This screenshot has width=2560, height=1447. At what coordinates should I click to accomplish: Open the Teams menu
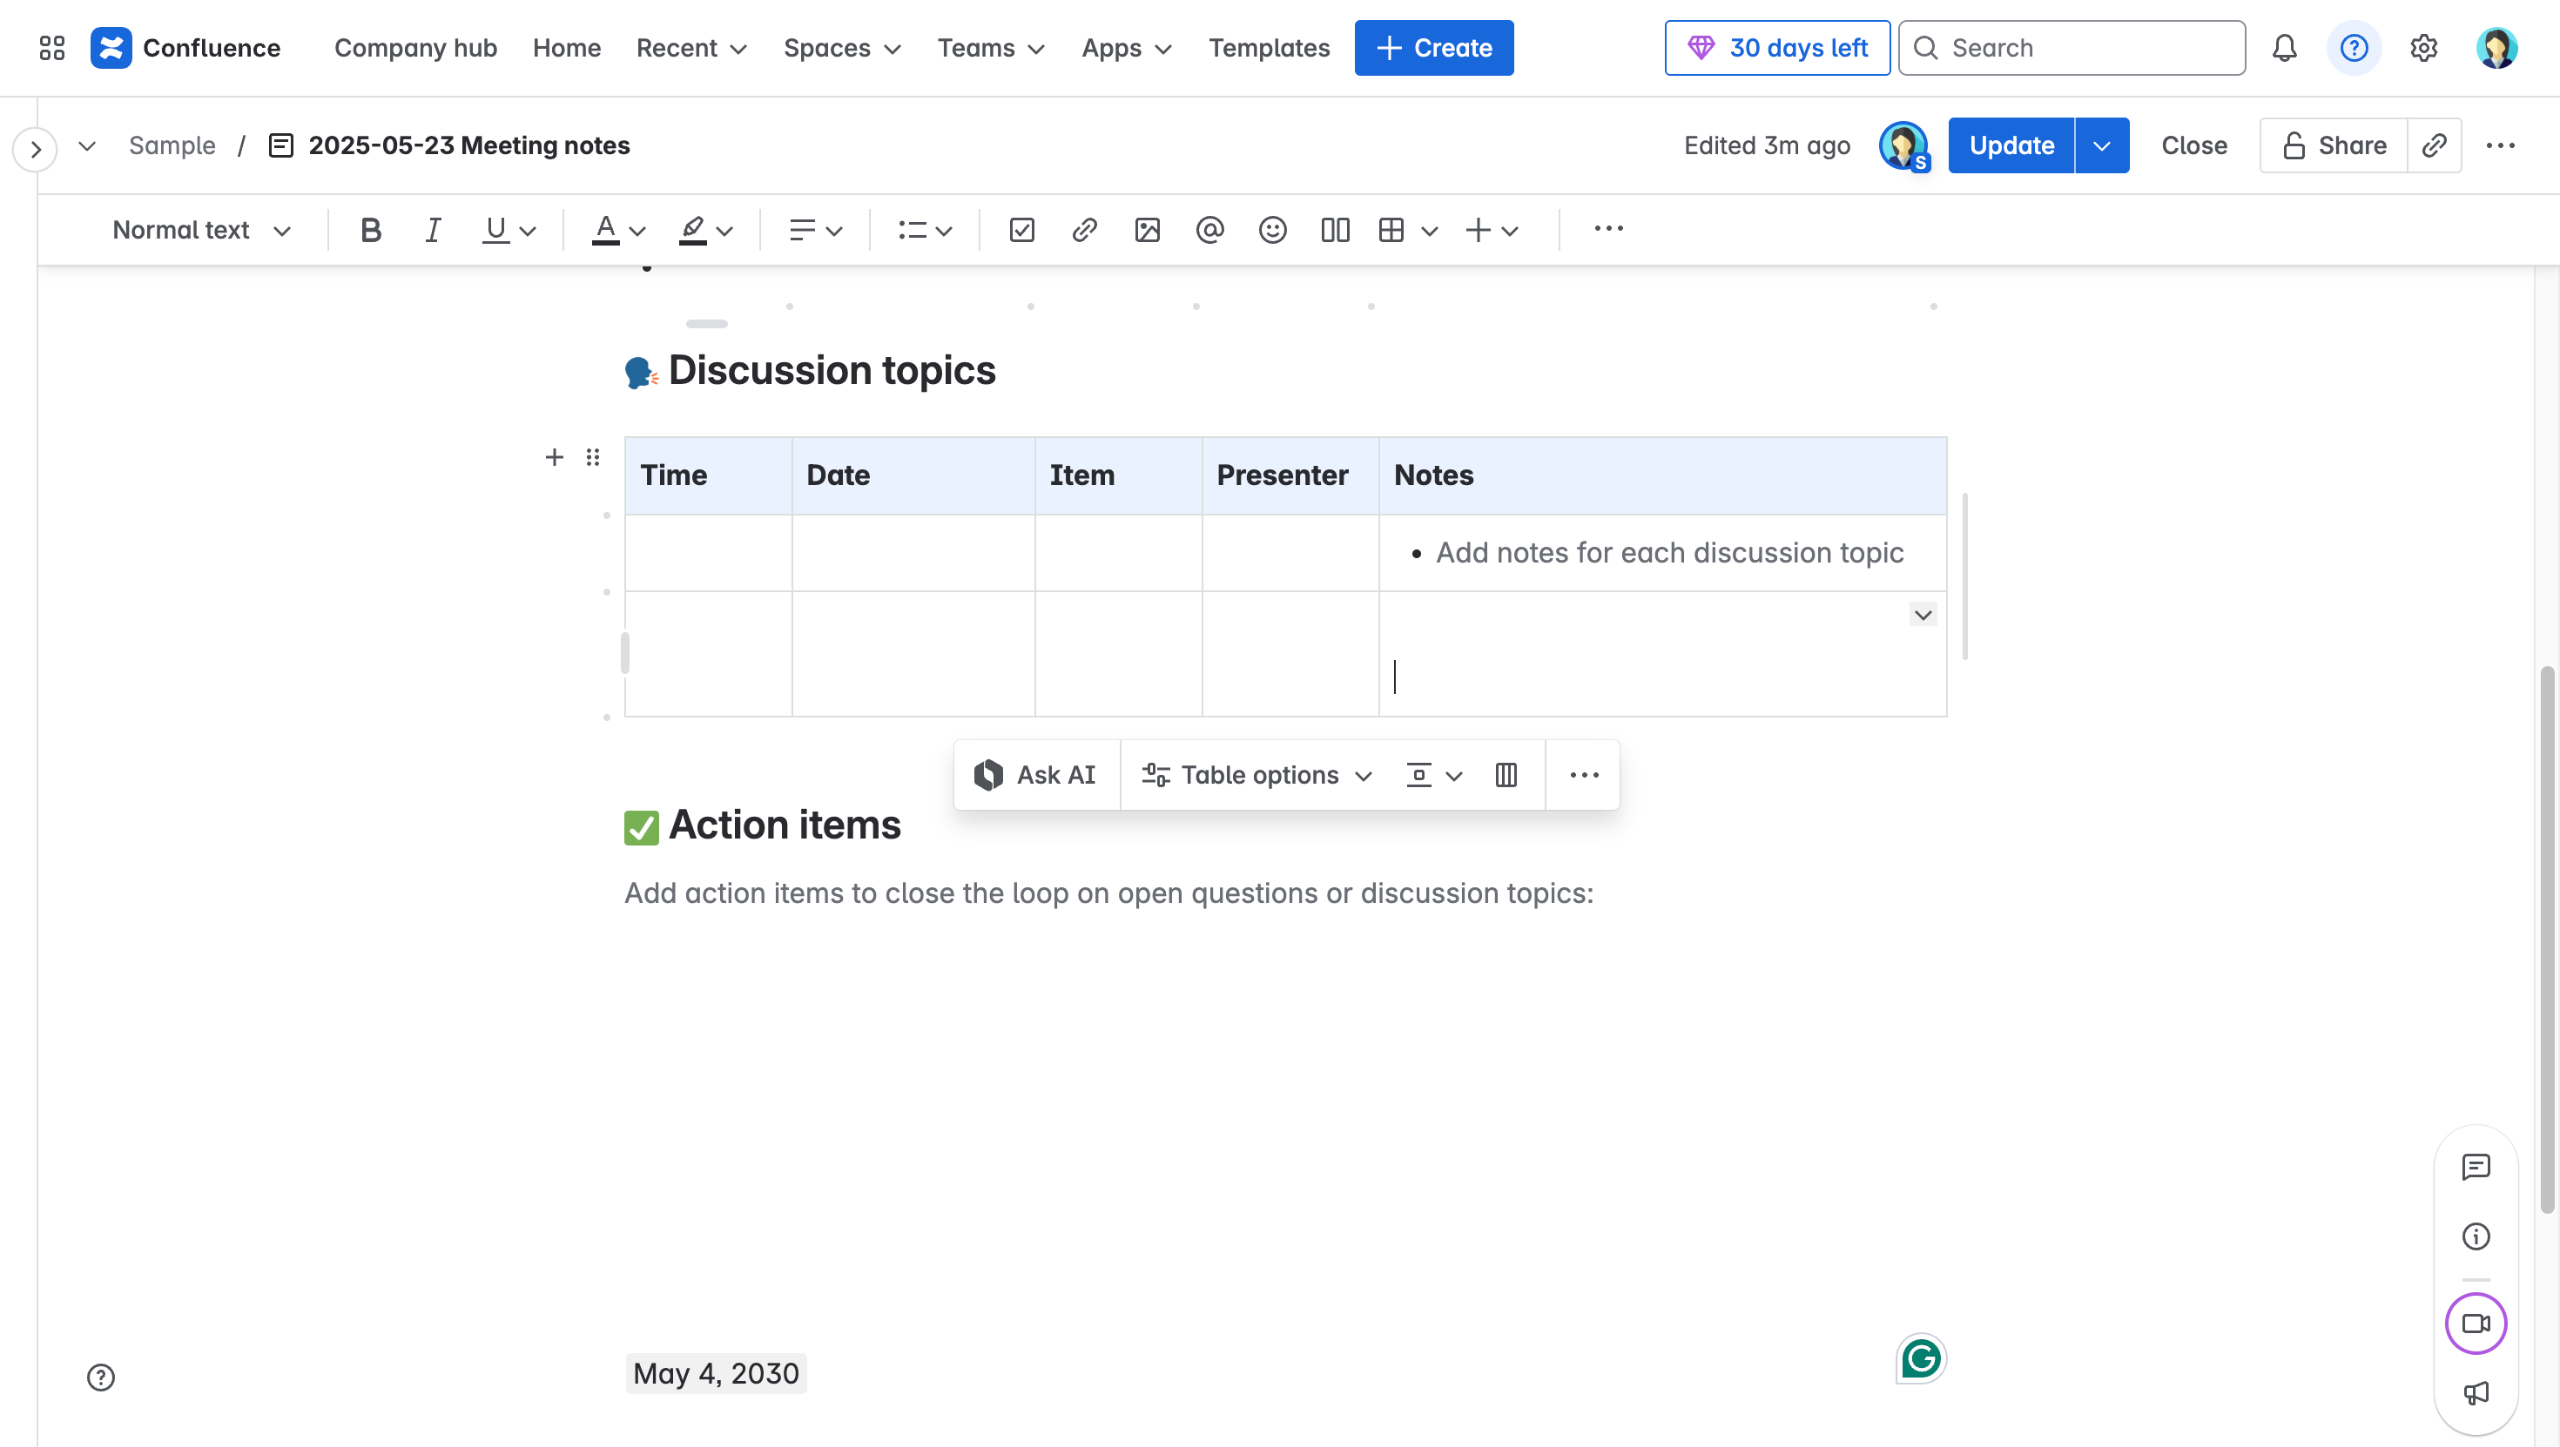991,48
